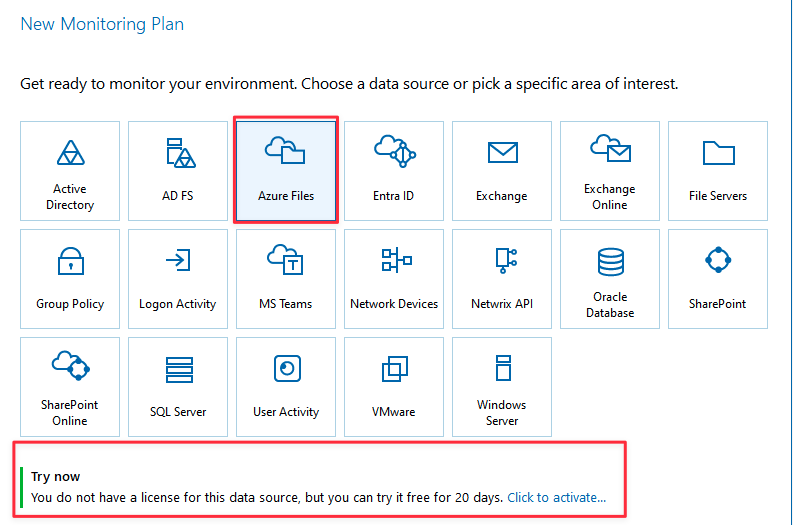
Task: Select the User Activity tile
Action: (286, 387)
